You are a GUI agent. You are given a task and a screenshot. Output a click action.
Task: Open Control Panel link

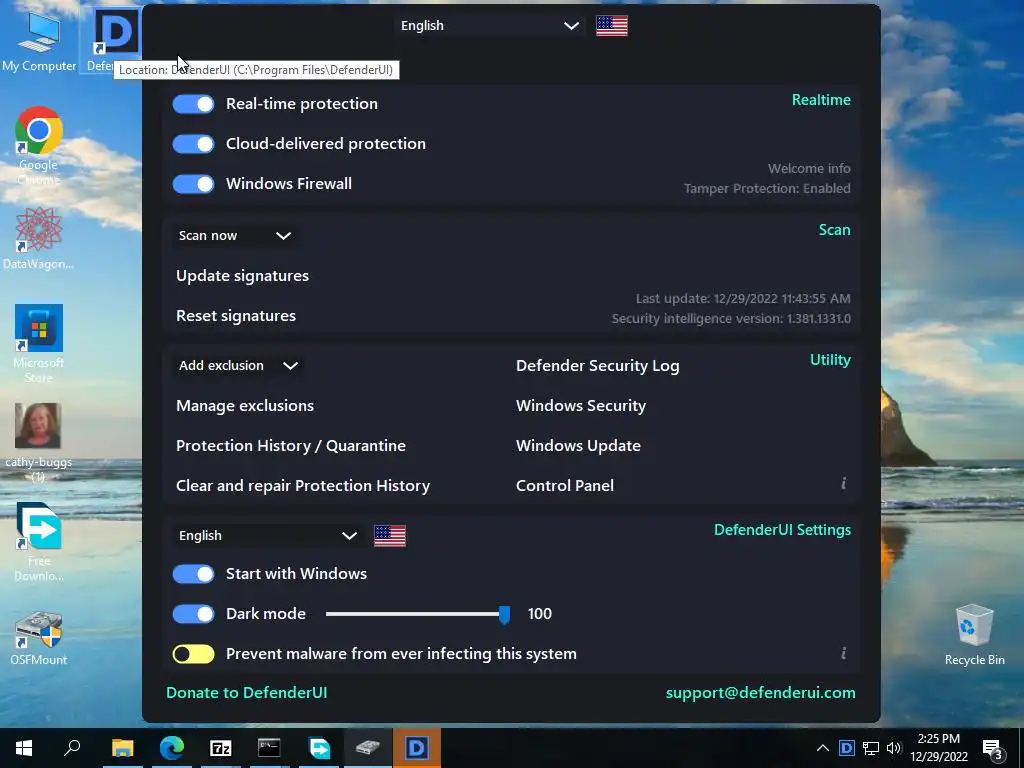(x=565, y=485)
